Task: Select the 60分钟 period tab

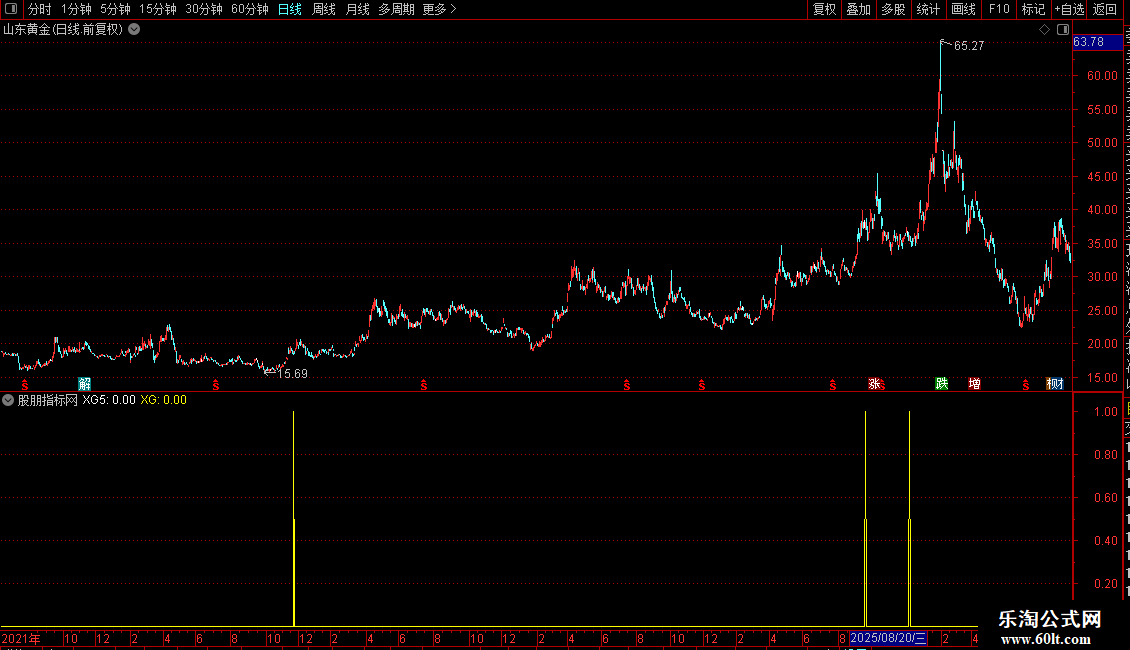Action: click(249, 9)
